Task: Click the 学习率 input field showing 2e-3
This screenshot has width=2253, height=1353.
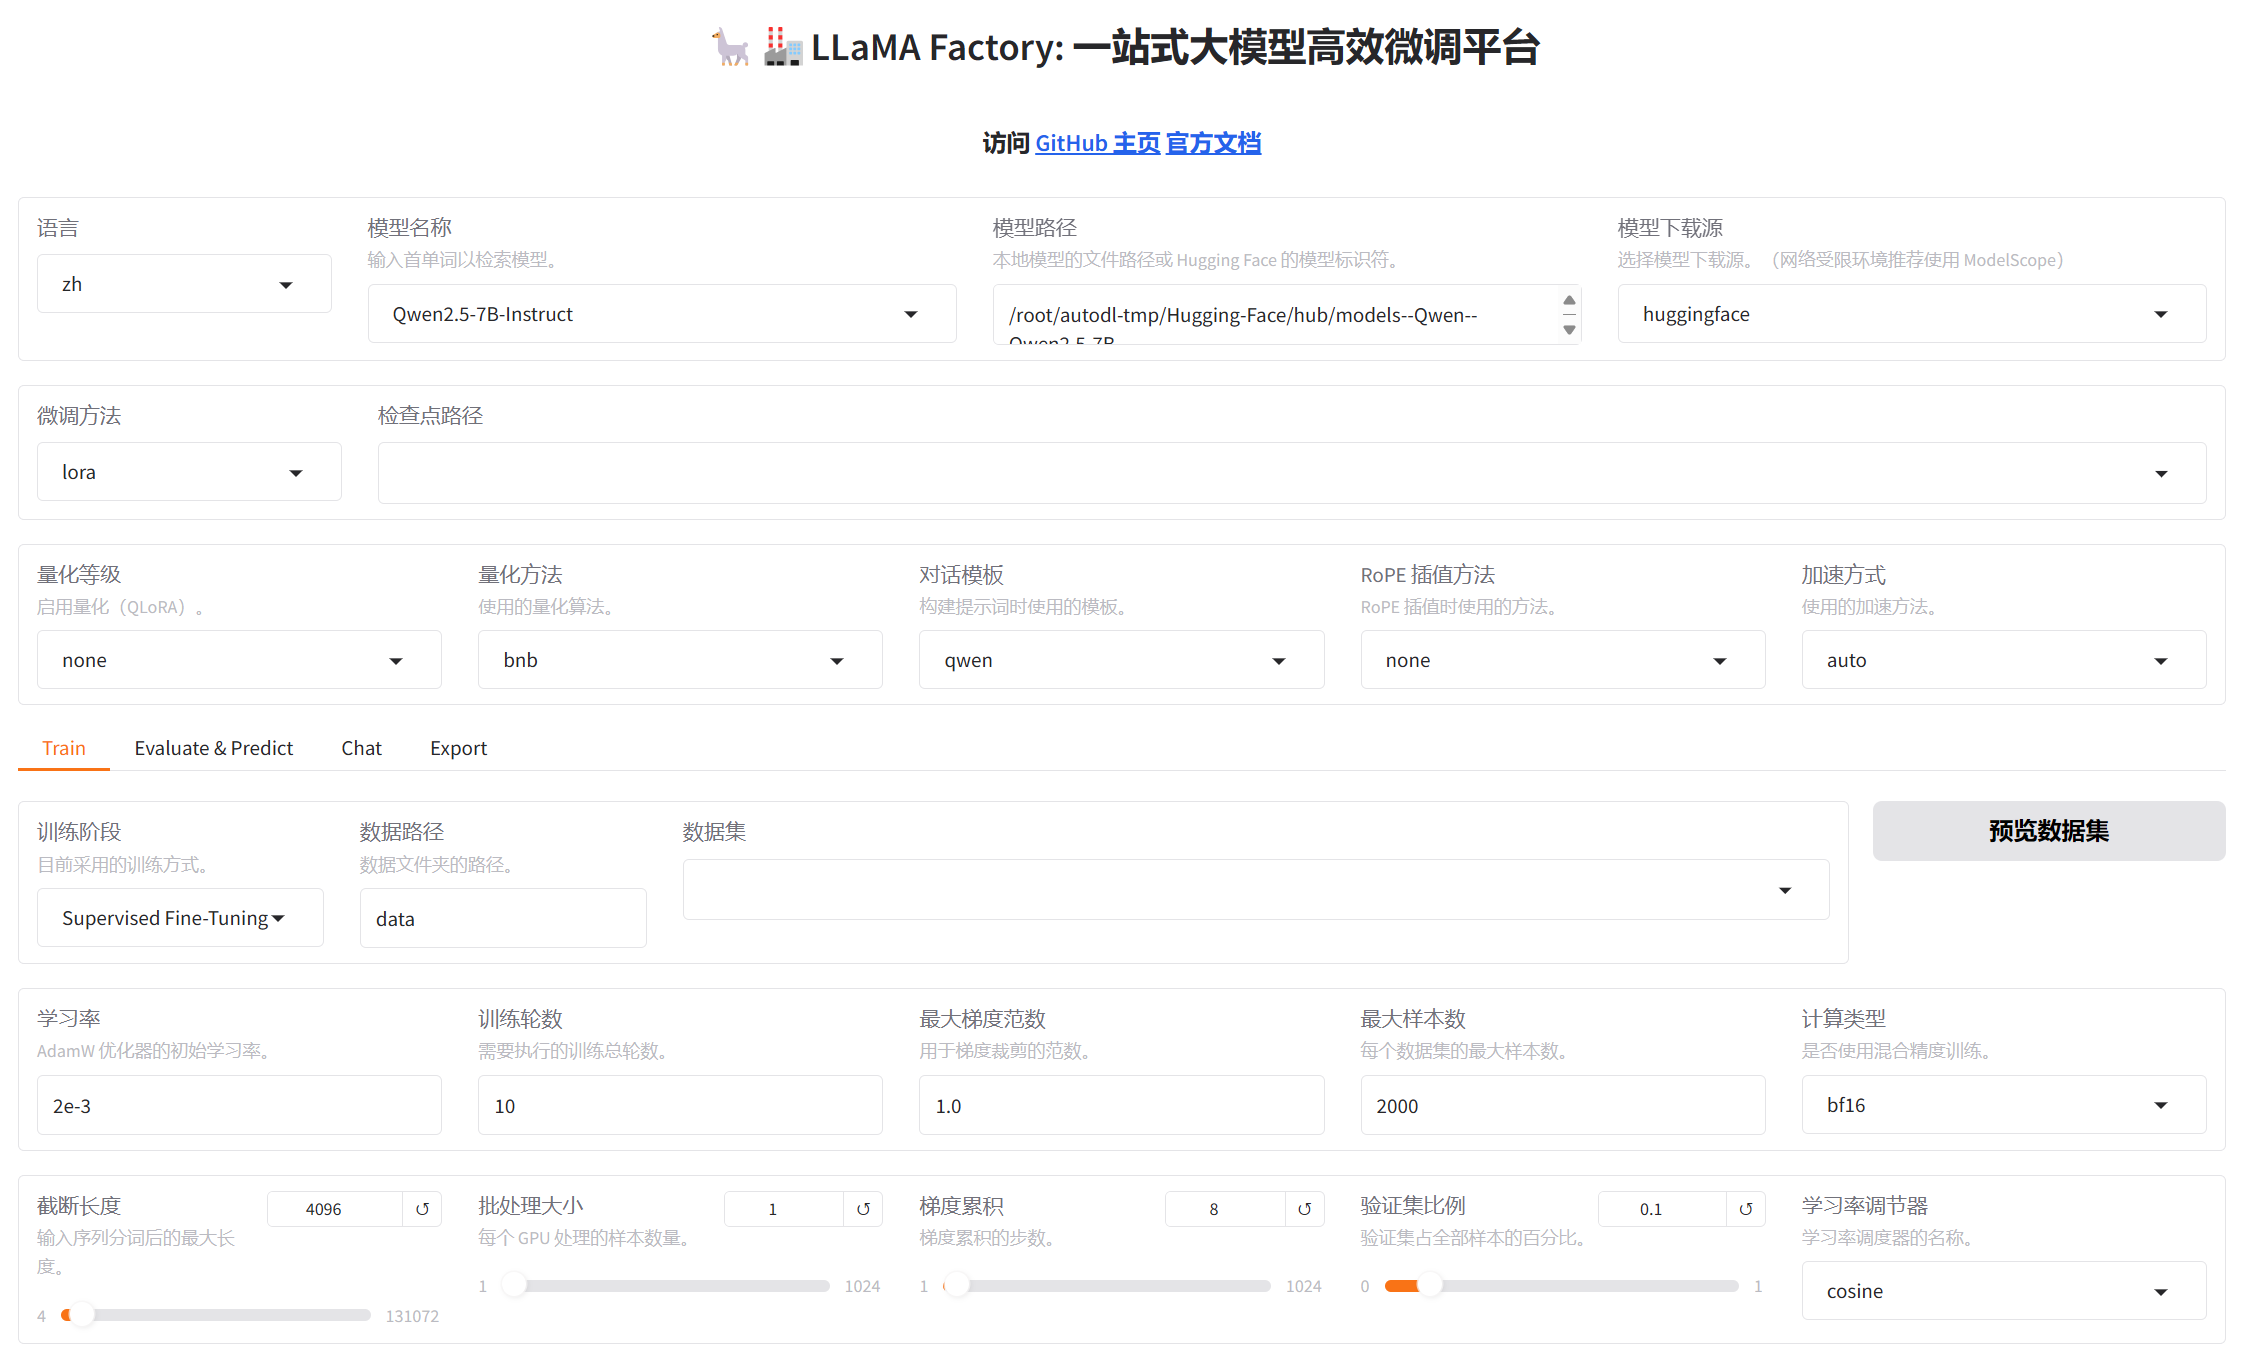Action: click(239, 1106)
